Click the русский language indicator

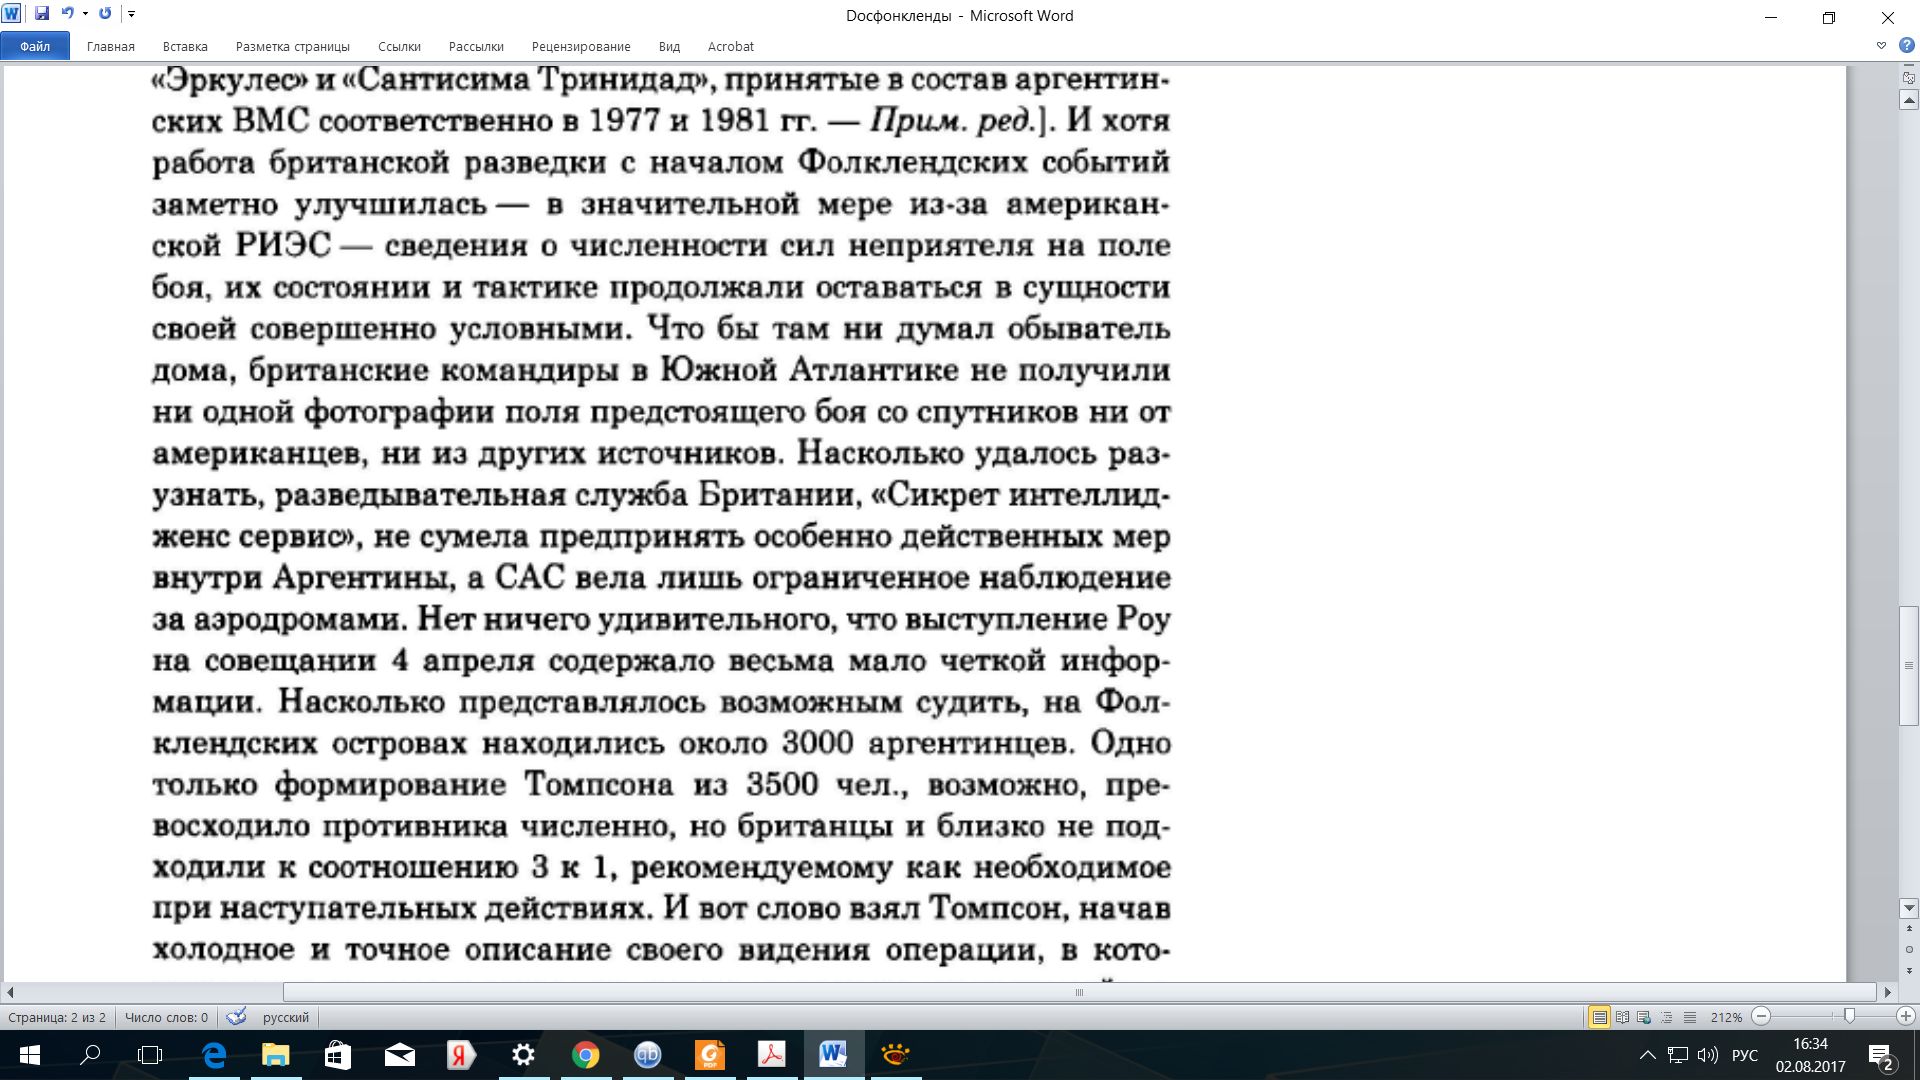286,1017
